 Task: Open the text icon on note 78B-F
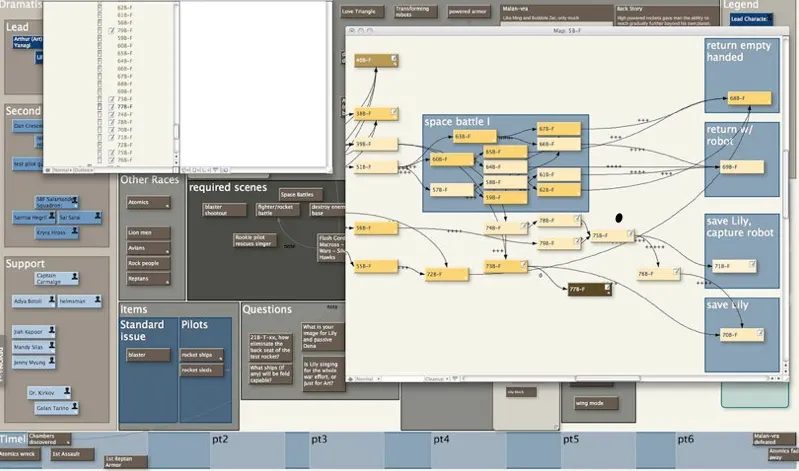coord(577,219)
